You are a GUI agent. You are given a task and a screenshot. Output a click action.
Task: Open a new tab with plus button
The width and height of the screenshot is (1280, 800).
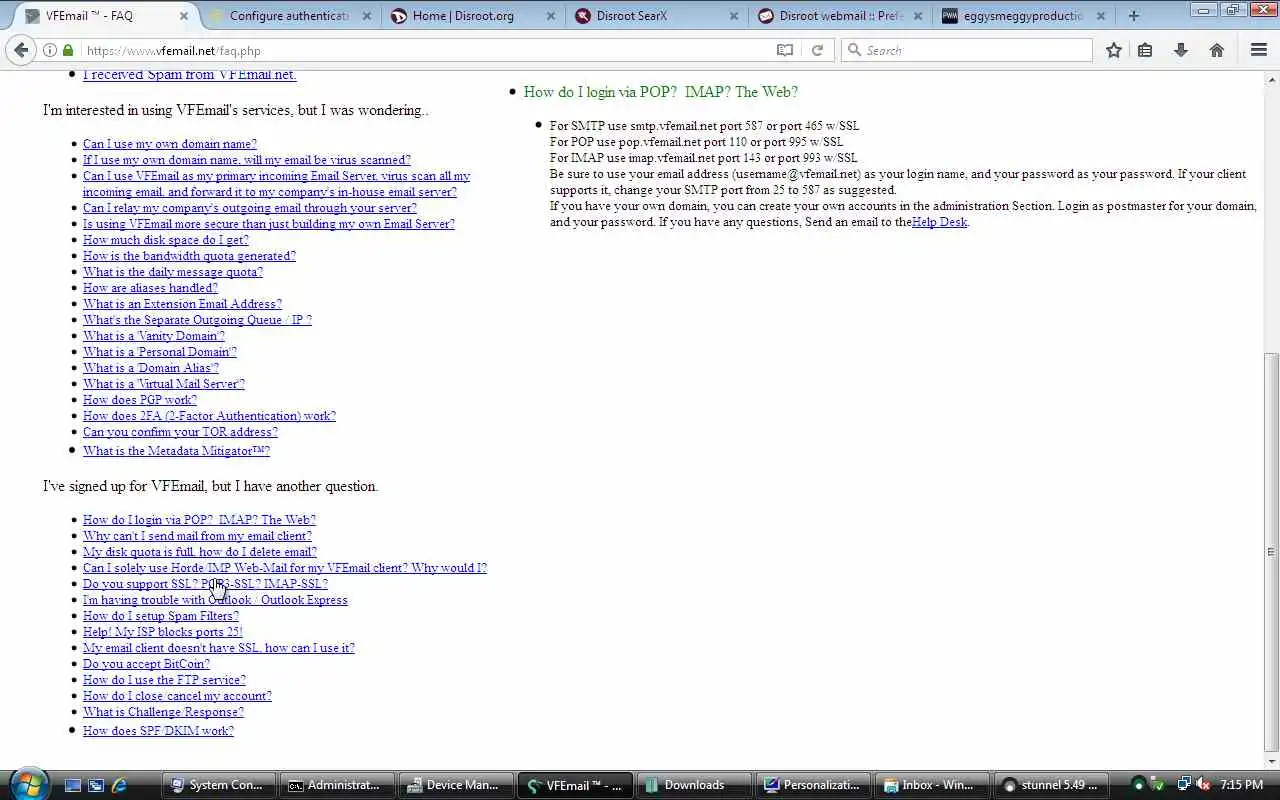pyautogui.click(x=1133, y=16)
